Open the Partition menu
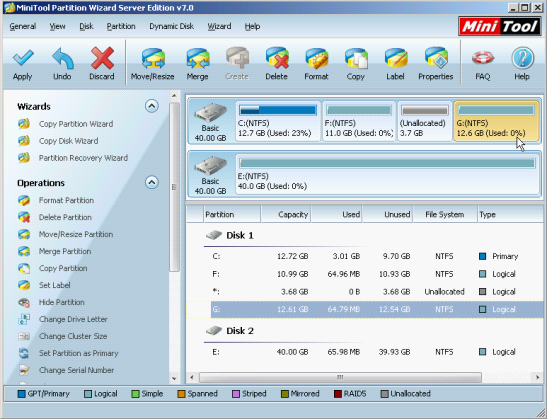The image size is (547, 419). tap(121, 27)
